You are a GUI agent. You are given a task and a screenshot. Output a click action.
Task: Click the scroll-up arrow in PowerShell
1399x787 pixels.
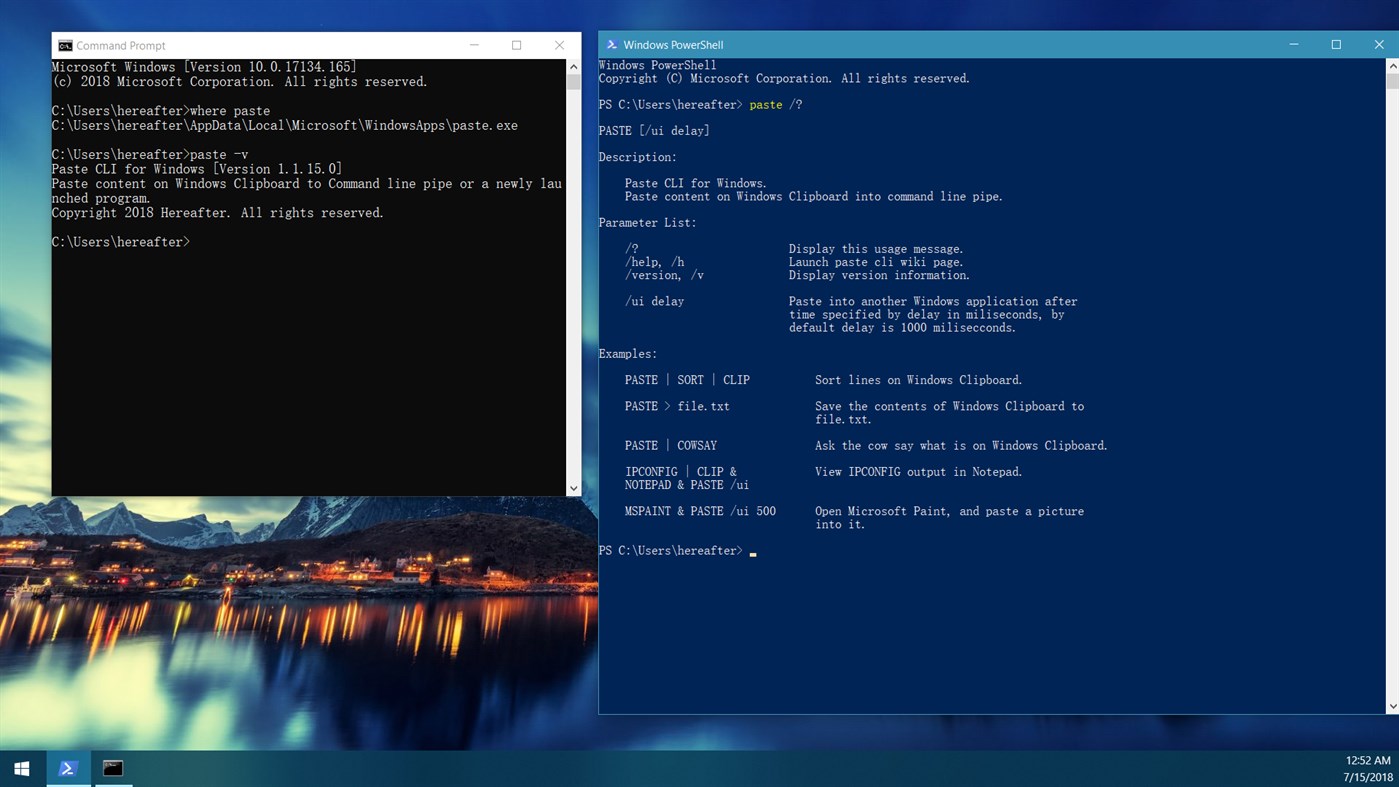[x=1391, y=65]
